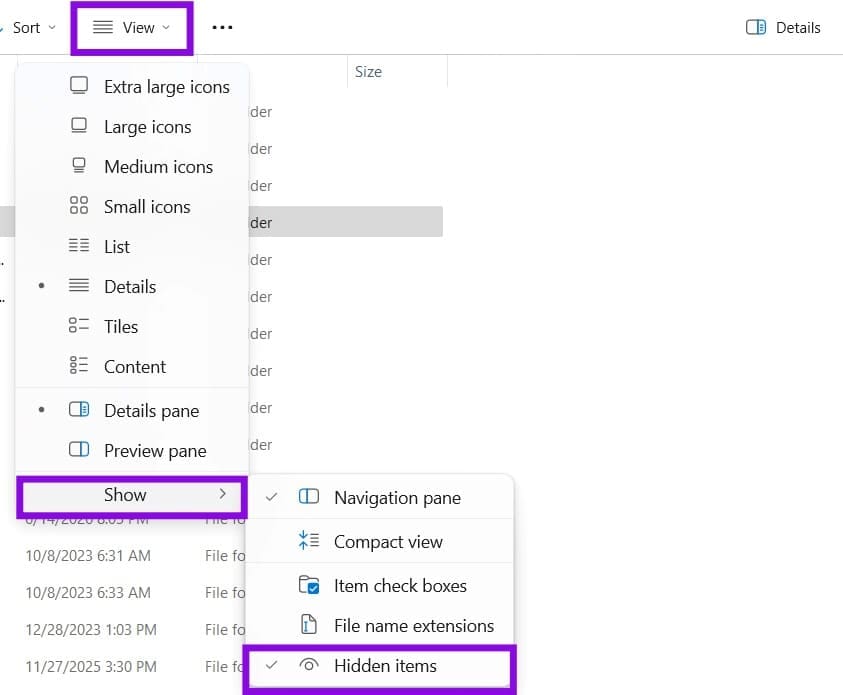Click the Navigation pane icon
The image size is (843, 695).
(x=309, y=497)
